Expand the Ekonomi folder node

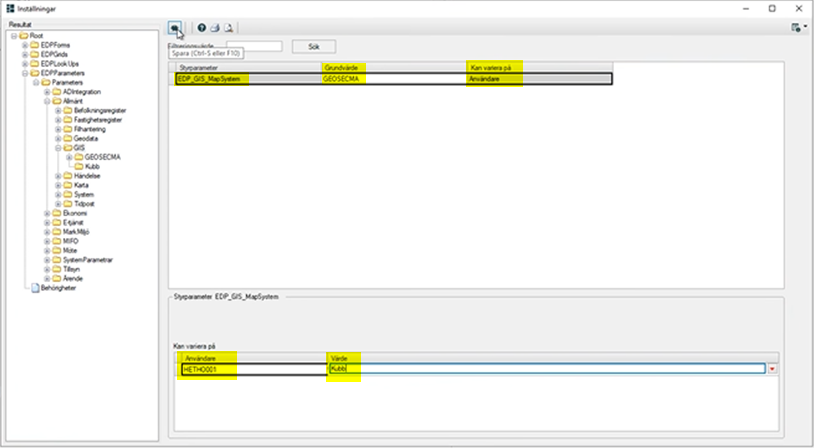pos(46,213)
